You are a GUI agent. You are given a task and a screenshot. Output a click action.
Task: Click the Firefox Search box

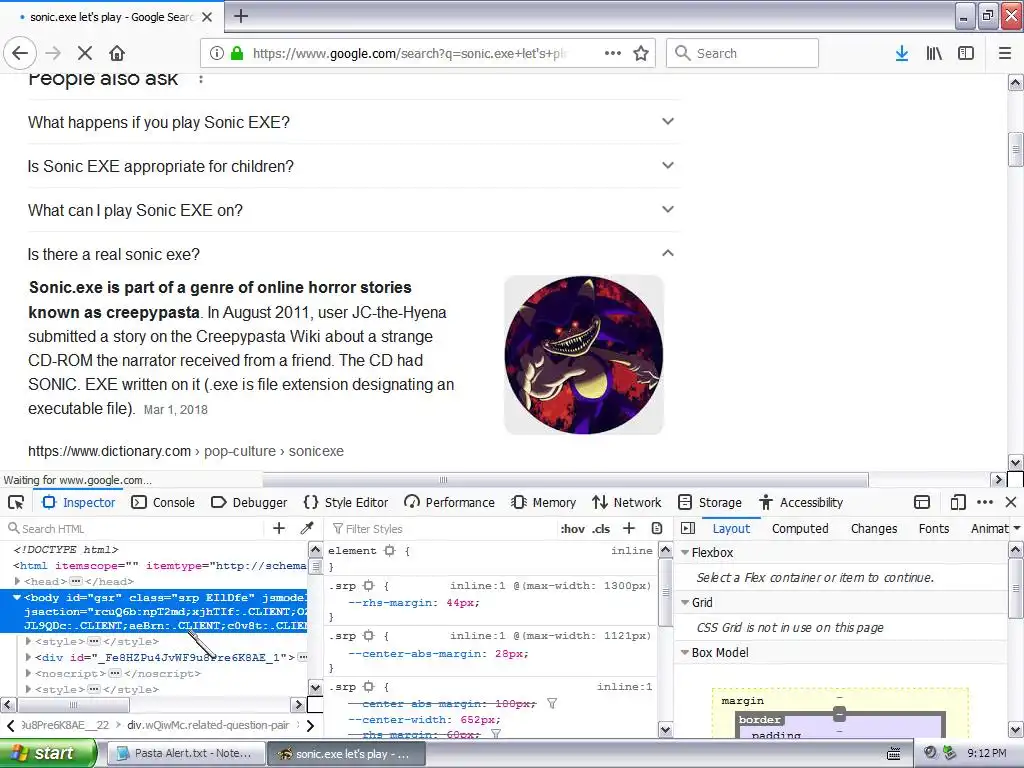point(742,53)
